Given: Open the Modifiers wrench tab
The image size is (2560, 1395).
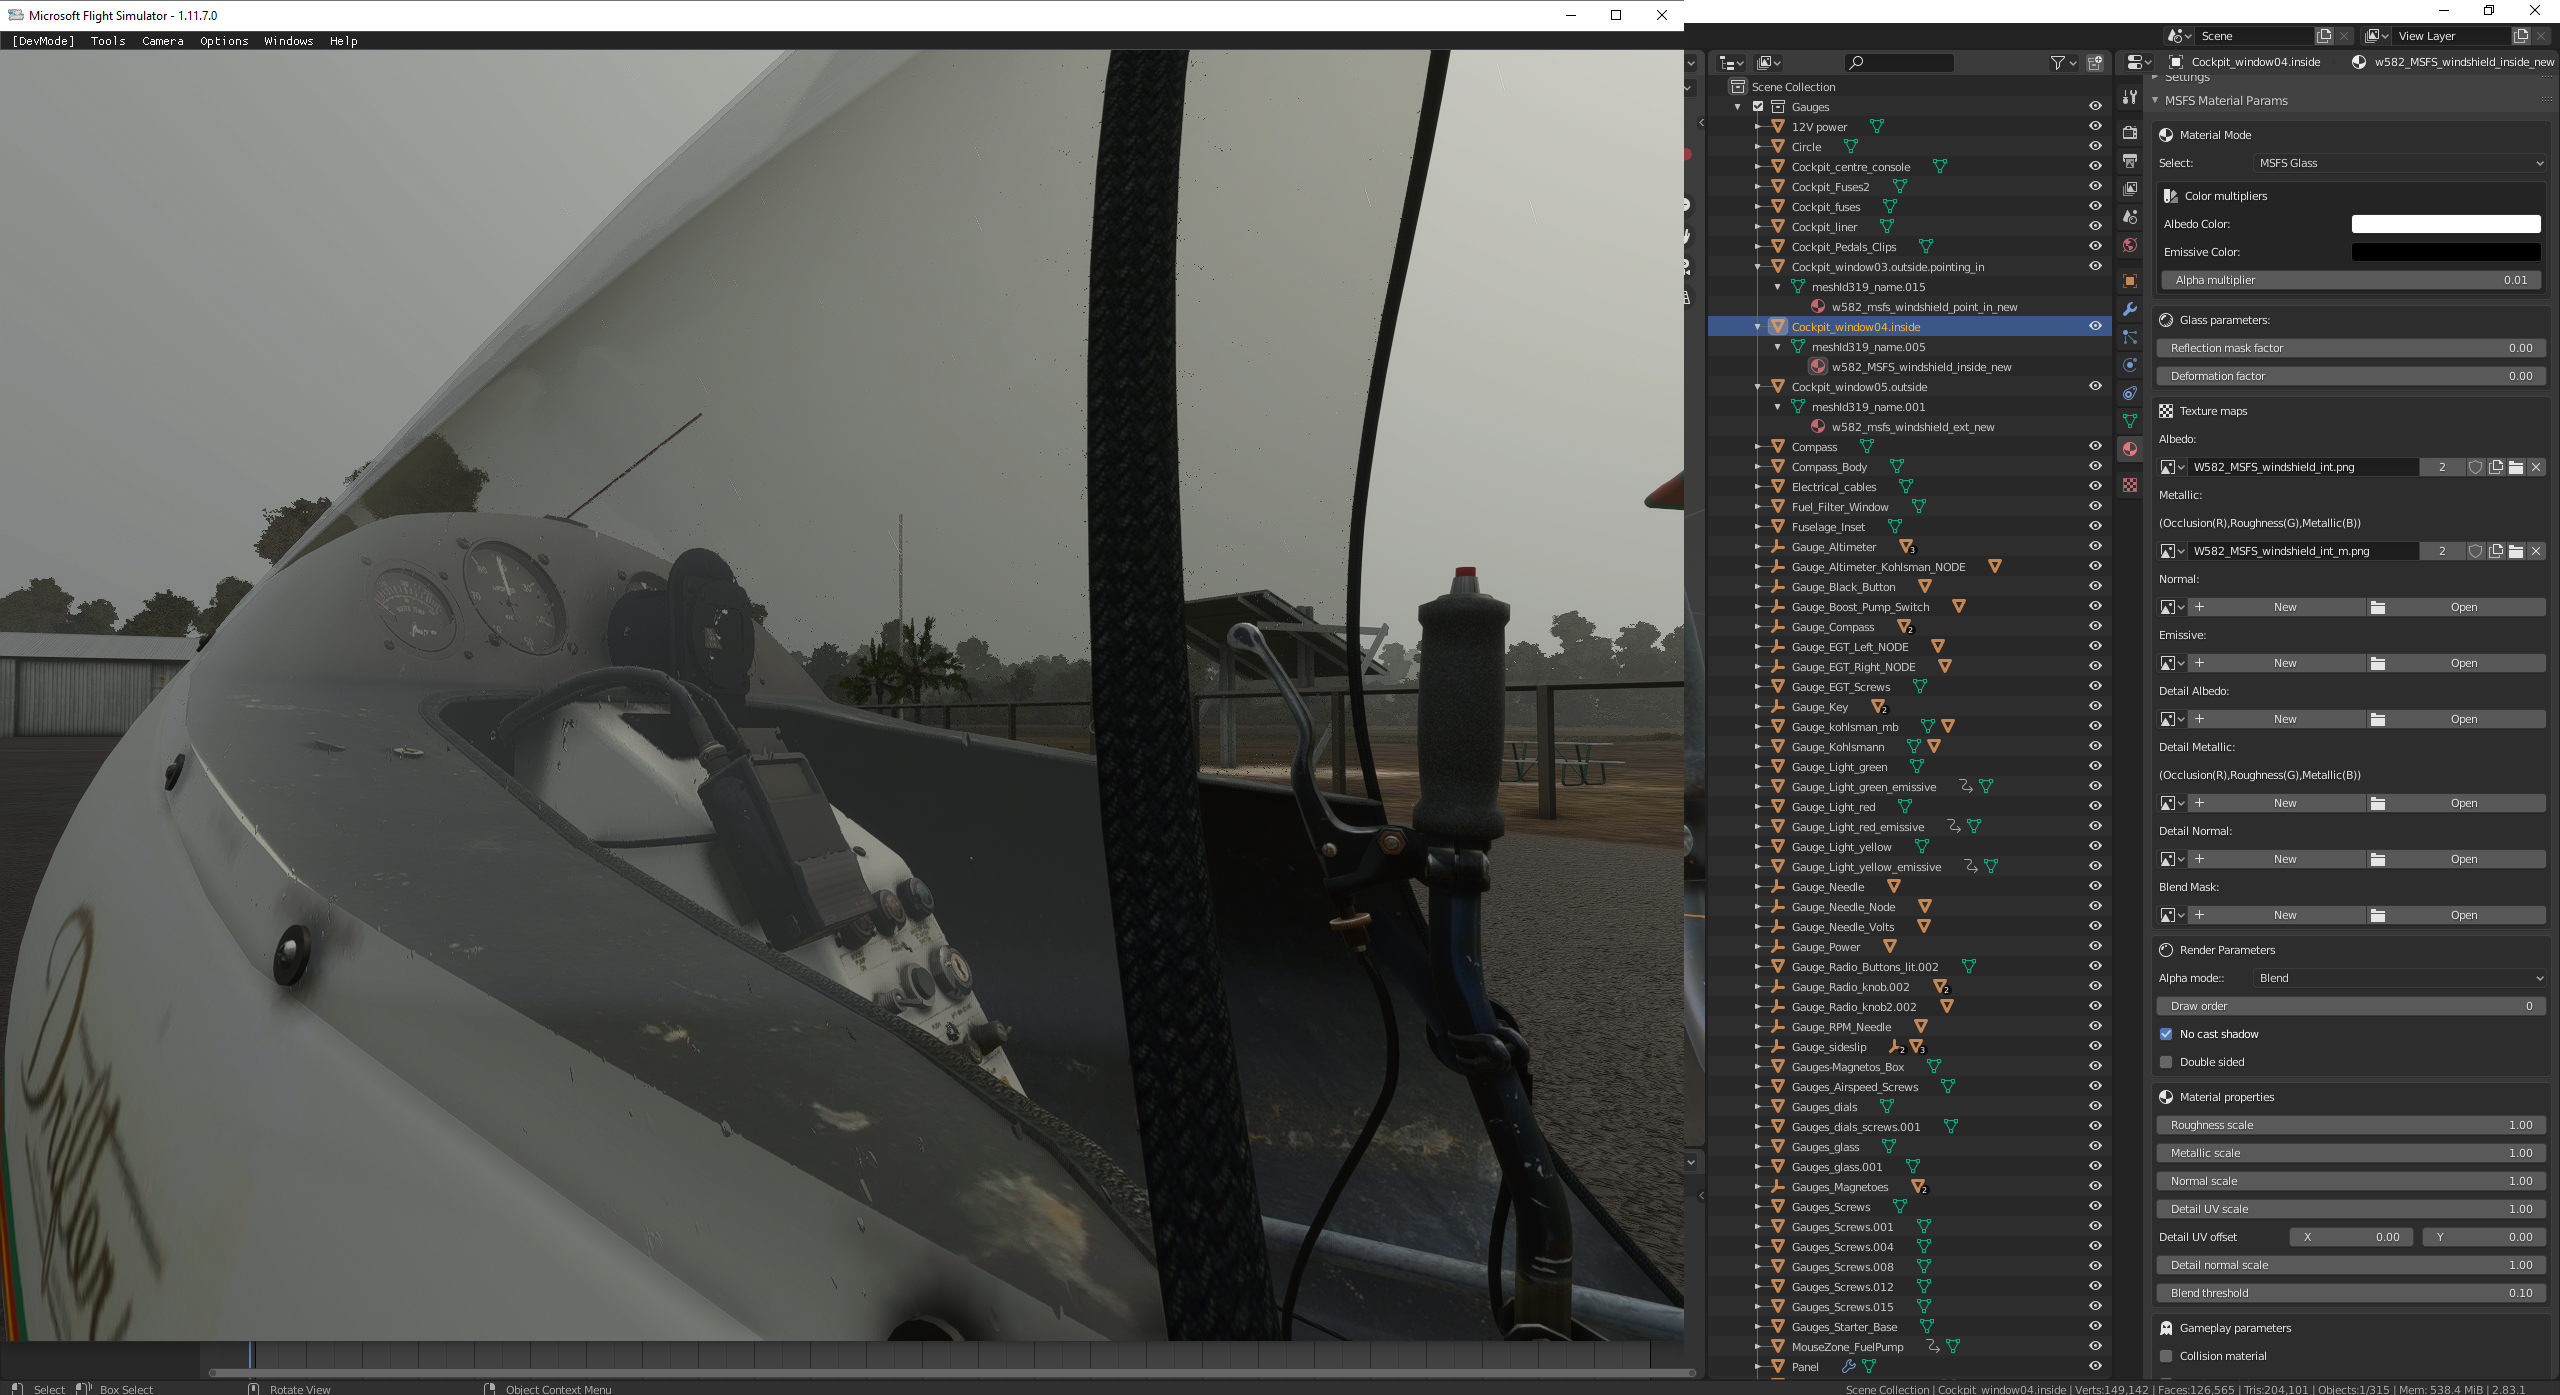Looking at the screenshot, I should click(2130, 309).
